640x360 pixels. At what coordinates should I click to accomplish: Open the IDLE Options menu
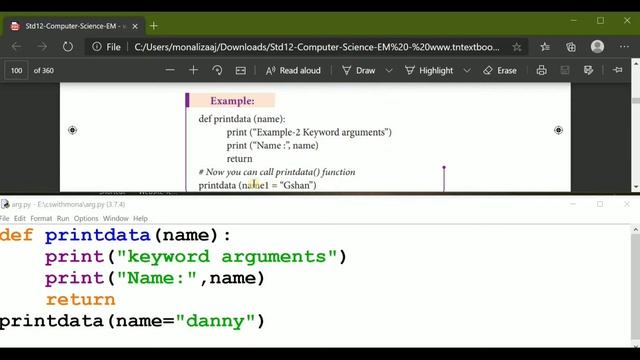(x=86, y=218)
